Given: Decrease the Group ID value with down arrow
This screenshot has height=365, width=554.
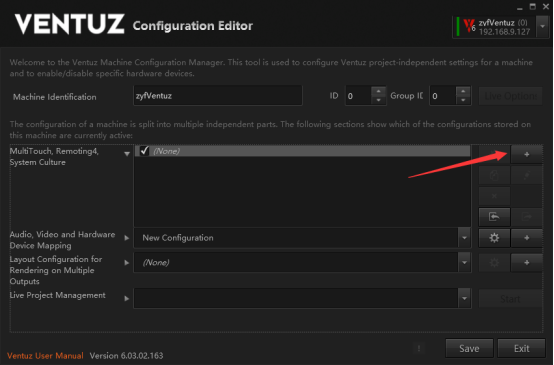Looking at the screenshot, I should [x=463, y=100].
